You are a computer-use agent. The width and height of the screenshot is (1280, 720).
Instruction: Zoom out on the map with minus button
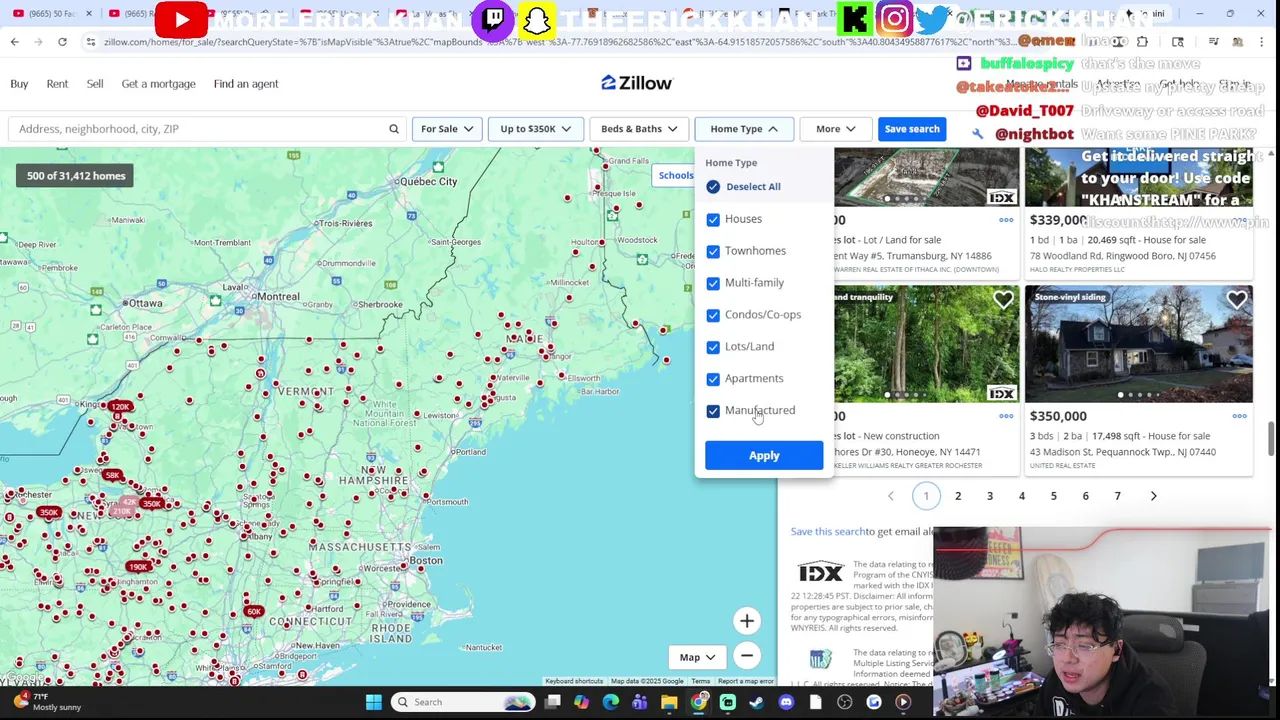click(747, 656)
